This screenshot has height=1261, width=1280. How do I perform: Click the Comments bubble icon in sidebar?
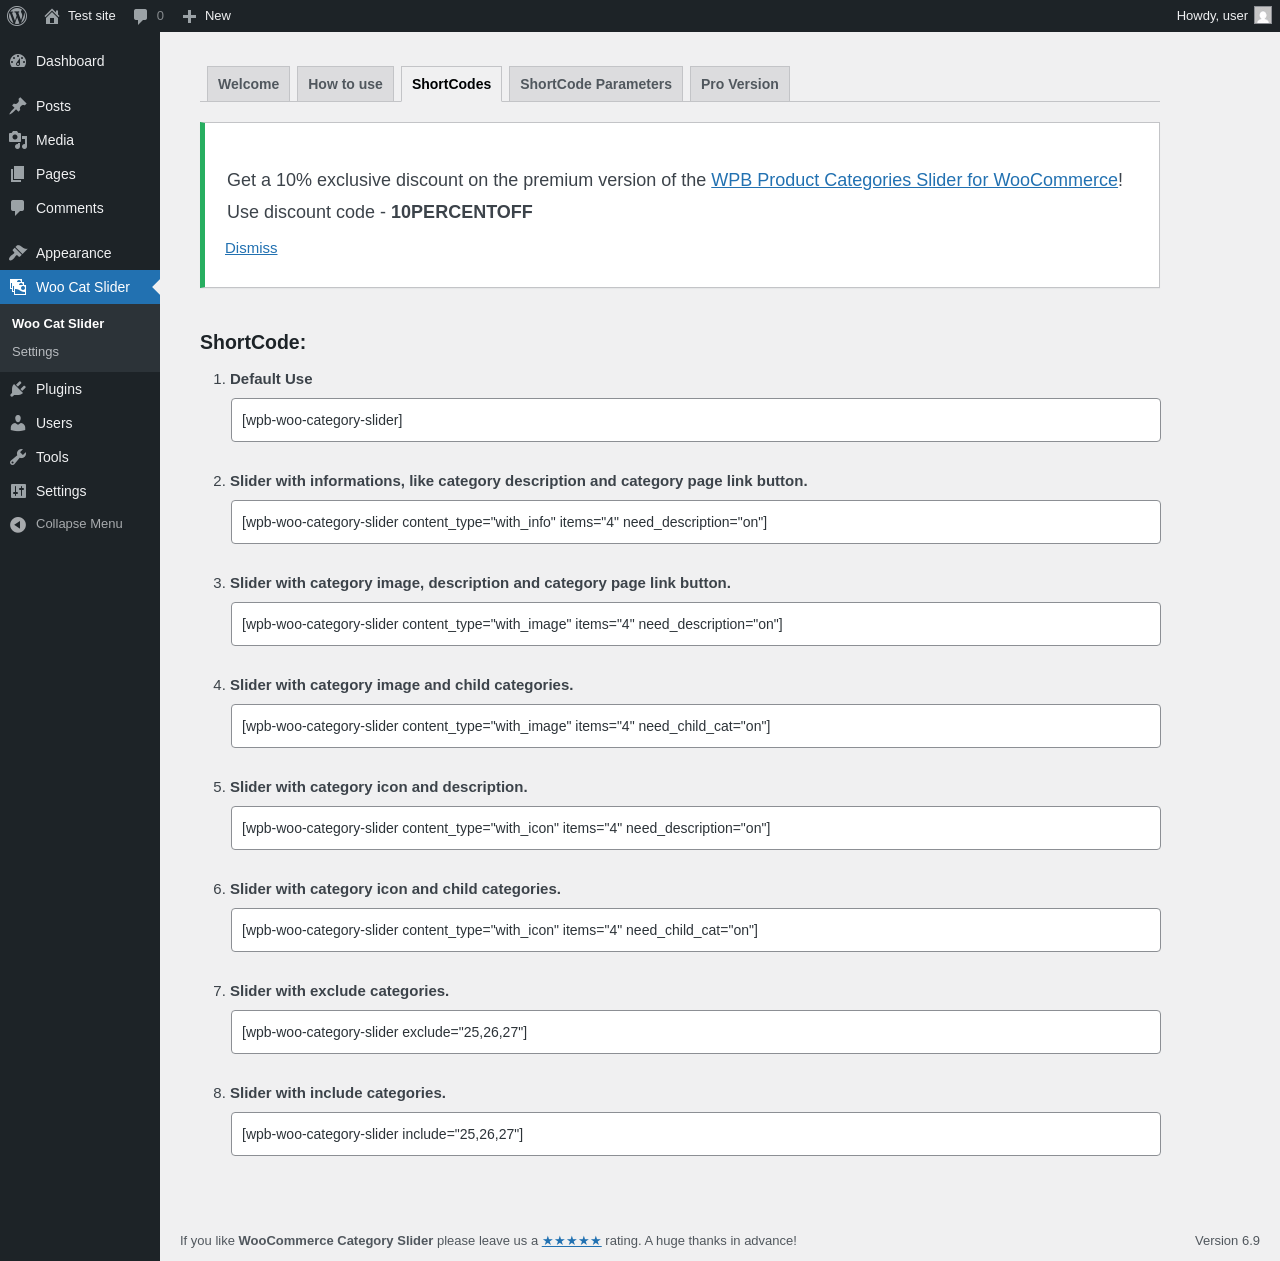(18, 208)
